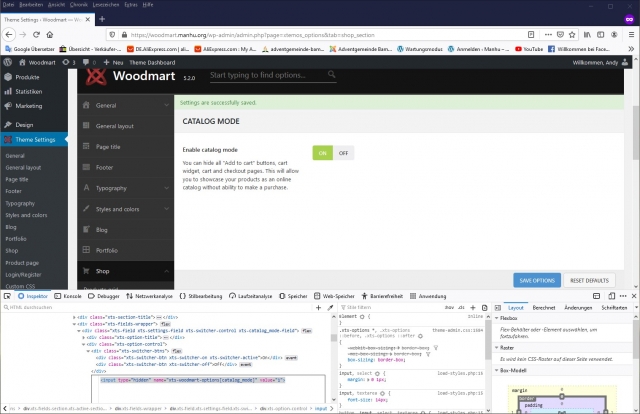Screen dimensions: 640x414
Task: Expand the xts-section-title div node
Action: [74, 317]
